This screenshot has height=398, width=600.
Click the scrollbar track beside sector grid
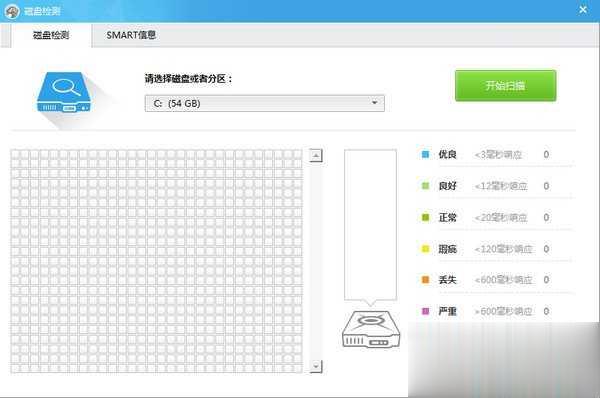point(316,261)
